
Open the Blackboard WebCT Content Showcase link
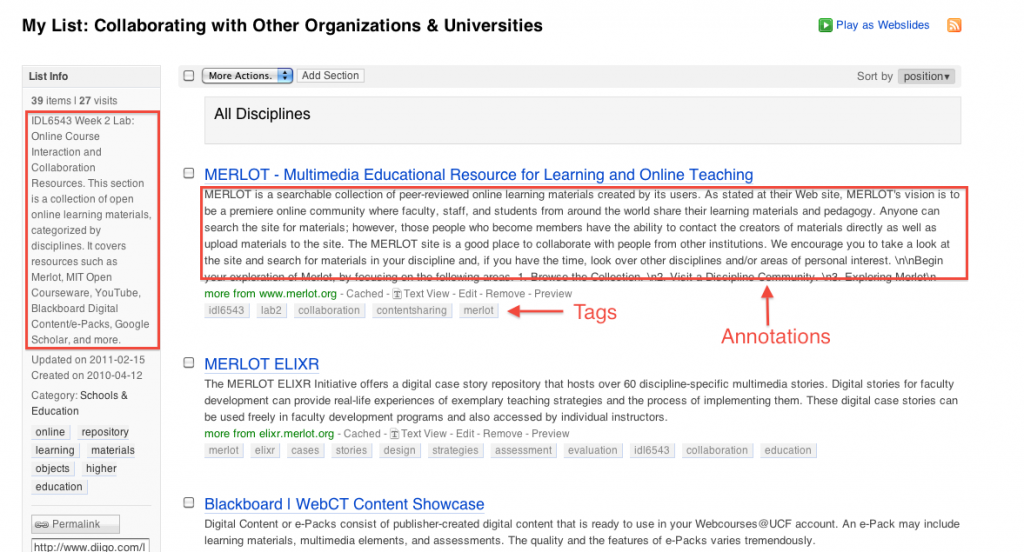(x=344, y=504)
